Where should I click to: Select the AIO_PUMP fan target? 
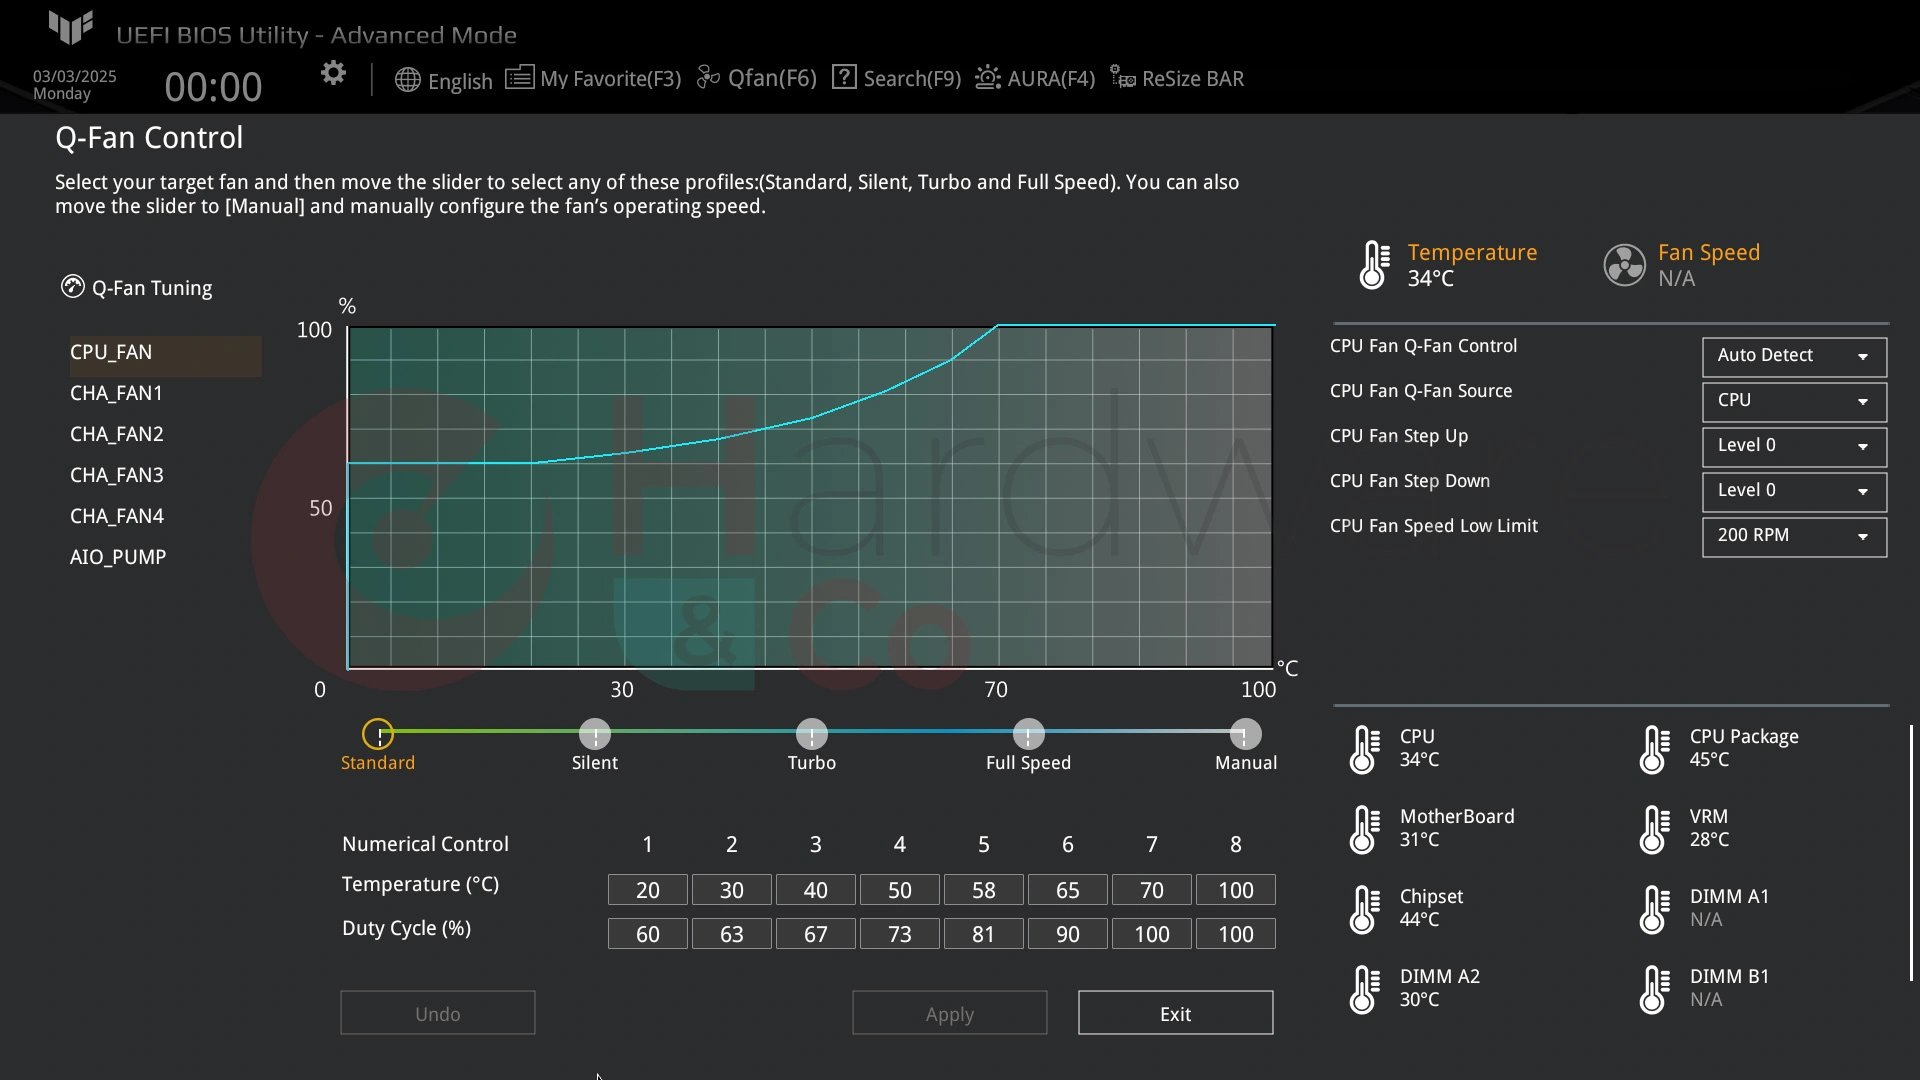pos(117,556)
